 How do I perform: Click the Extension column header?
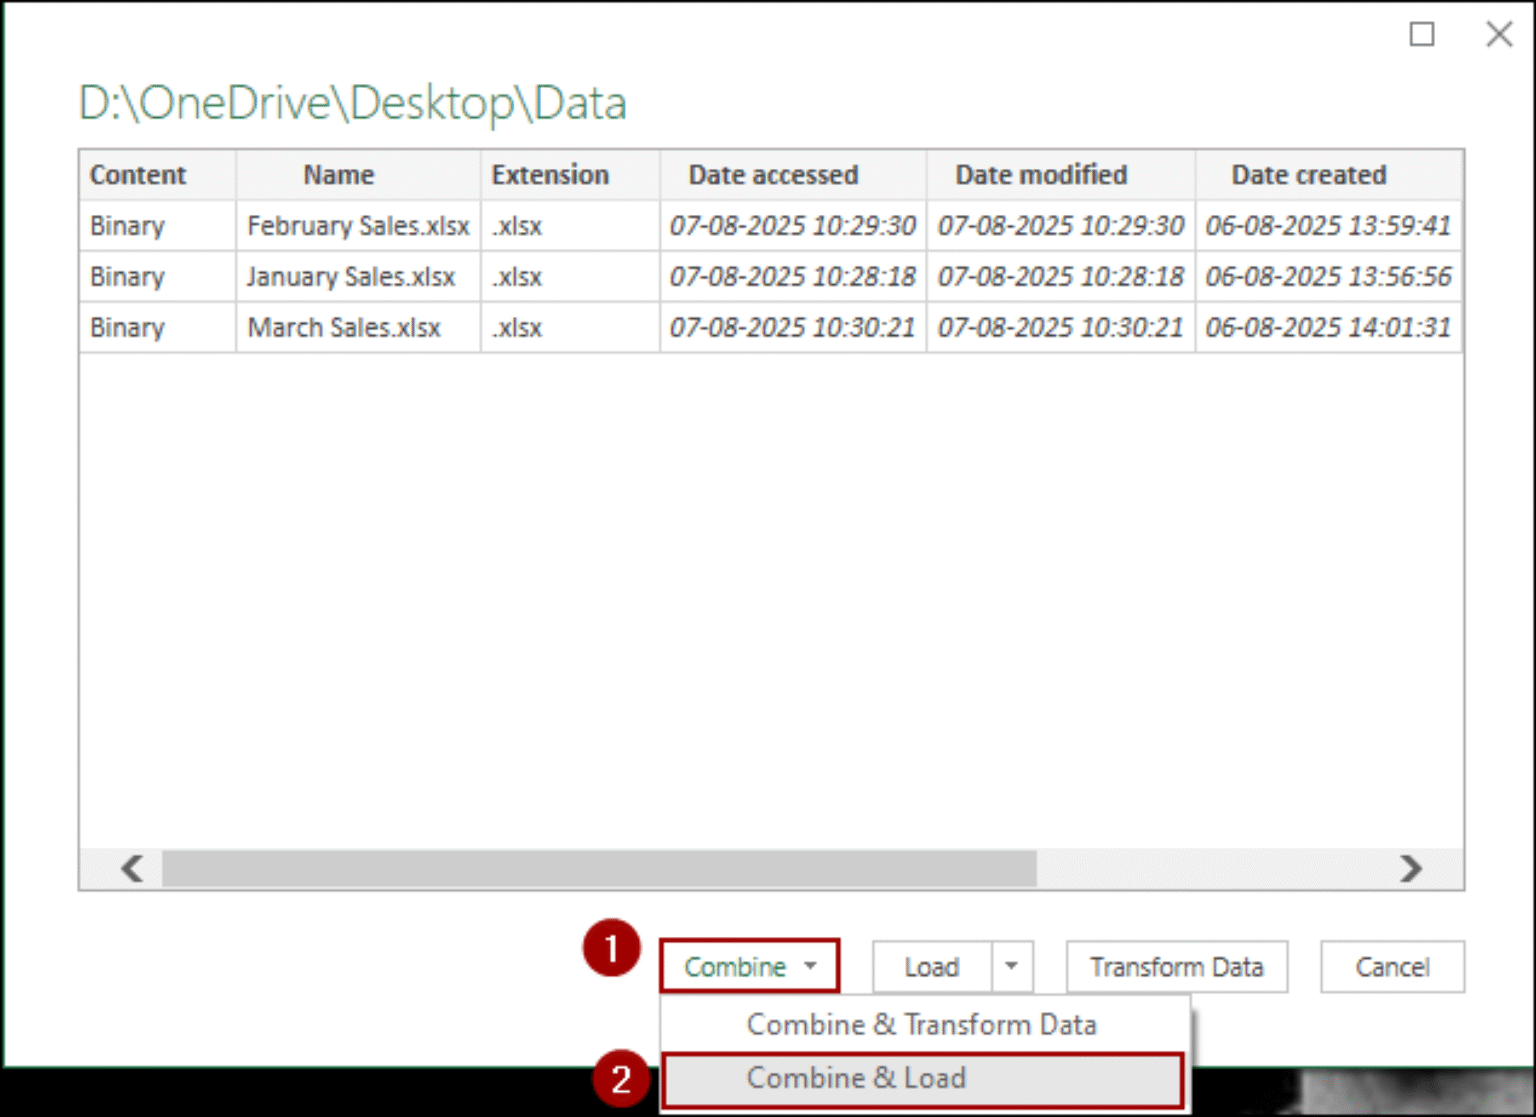[x=550, y=174]
